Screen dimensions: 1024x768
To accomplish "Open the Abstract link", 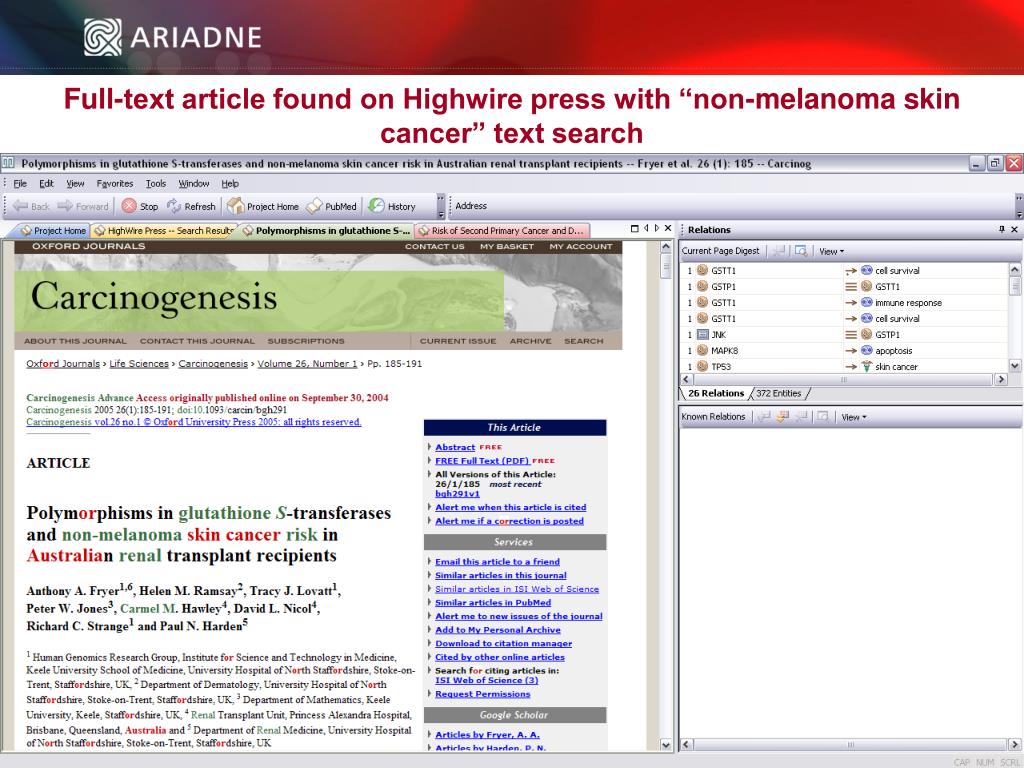I will tap(455, 447).
